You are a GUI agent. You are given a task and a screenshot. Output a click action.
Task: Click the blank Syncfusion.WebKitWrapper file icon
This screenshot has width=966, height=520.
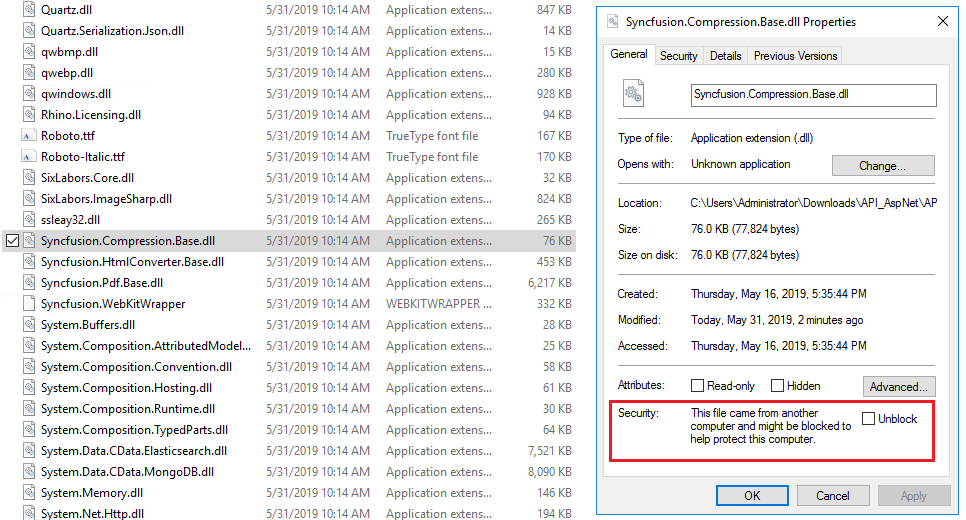click(x=28, y=303)
